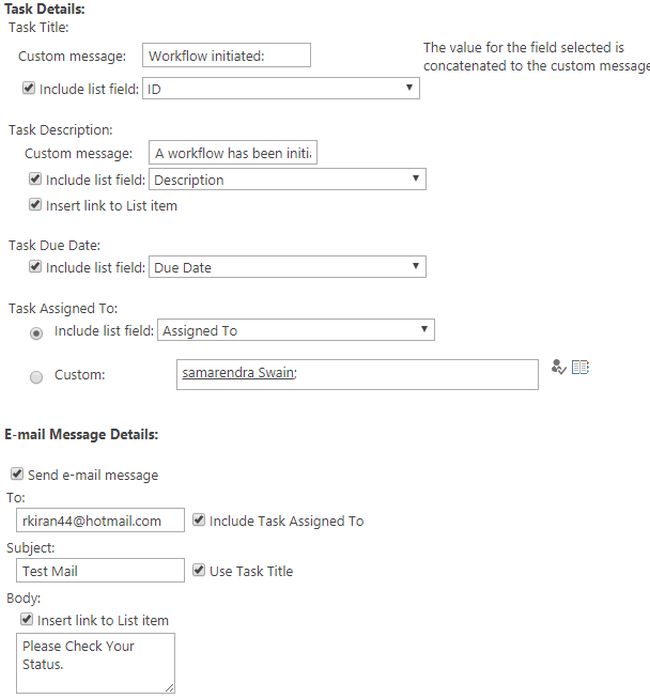Toggle Use Task Title checkbox

pos(199,570)
